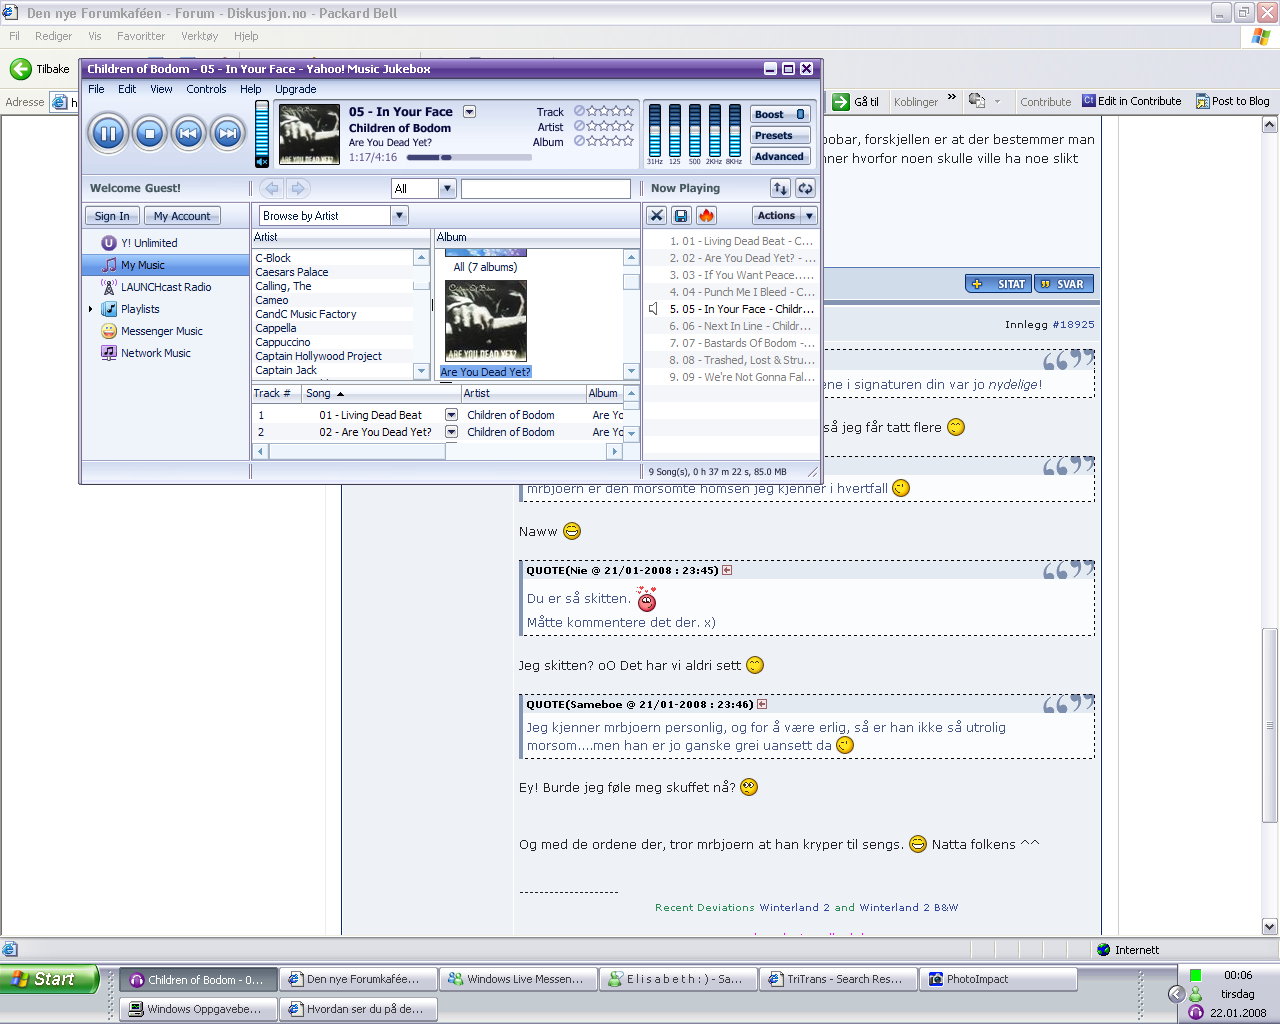Skip to the previous track
1280x1024 pixels.
tap(189, 133)
